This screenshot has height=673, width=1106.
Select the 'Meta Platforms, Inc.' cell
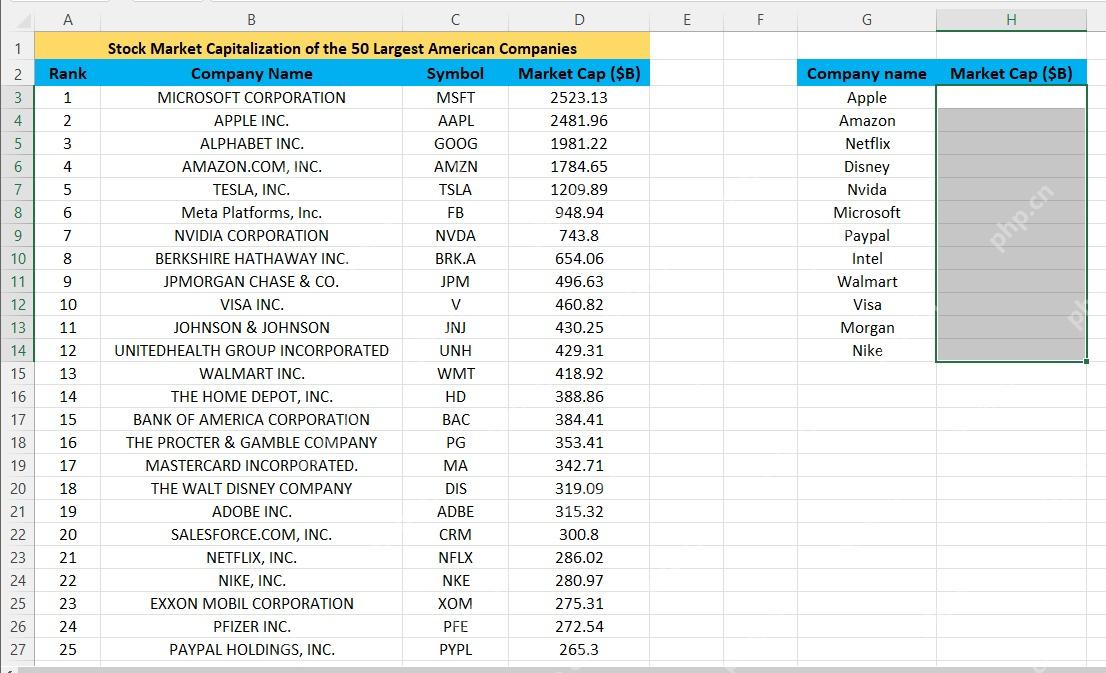(x=251, y=213)
